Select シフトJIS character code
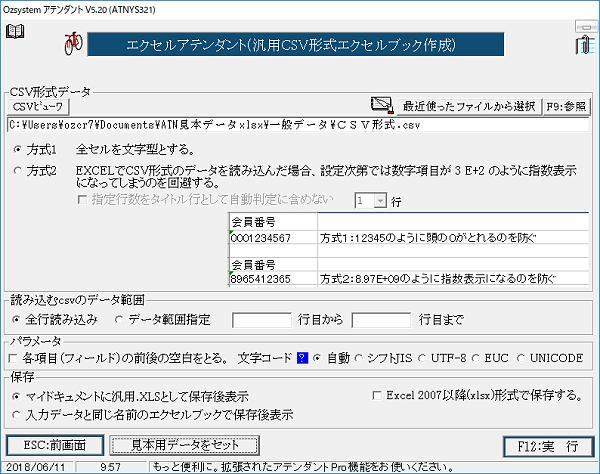 coord(359,358)
